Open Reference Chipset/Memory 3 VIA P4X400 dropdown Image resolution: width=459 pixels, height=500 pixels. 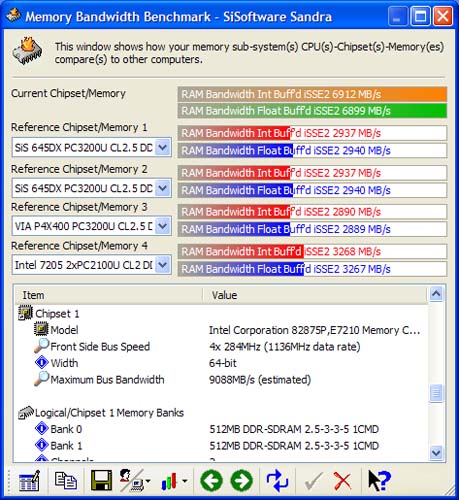(x=163, y=226)
